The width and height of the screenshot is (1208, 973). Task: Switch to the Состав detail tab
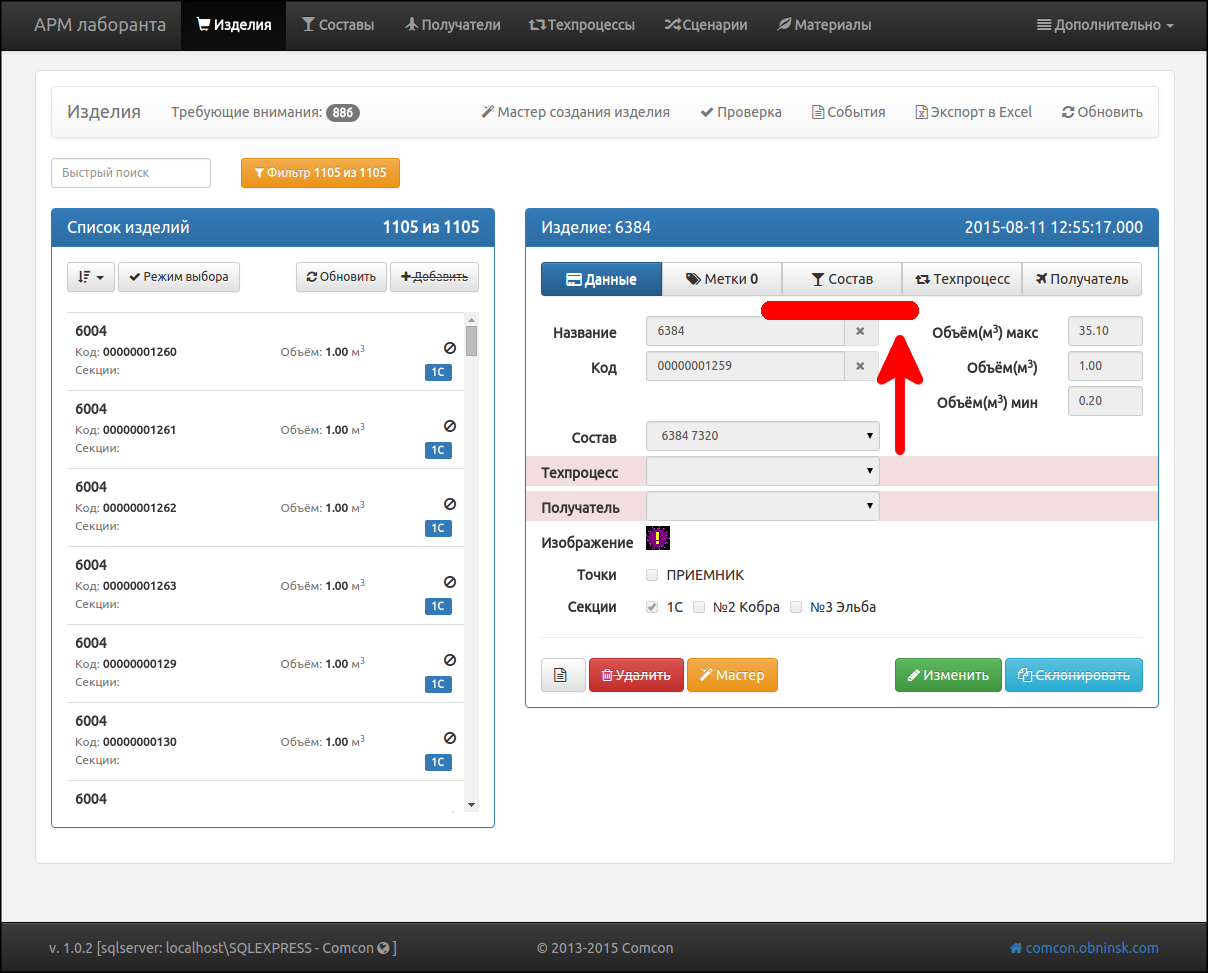coord(842,279)
